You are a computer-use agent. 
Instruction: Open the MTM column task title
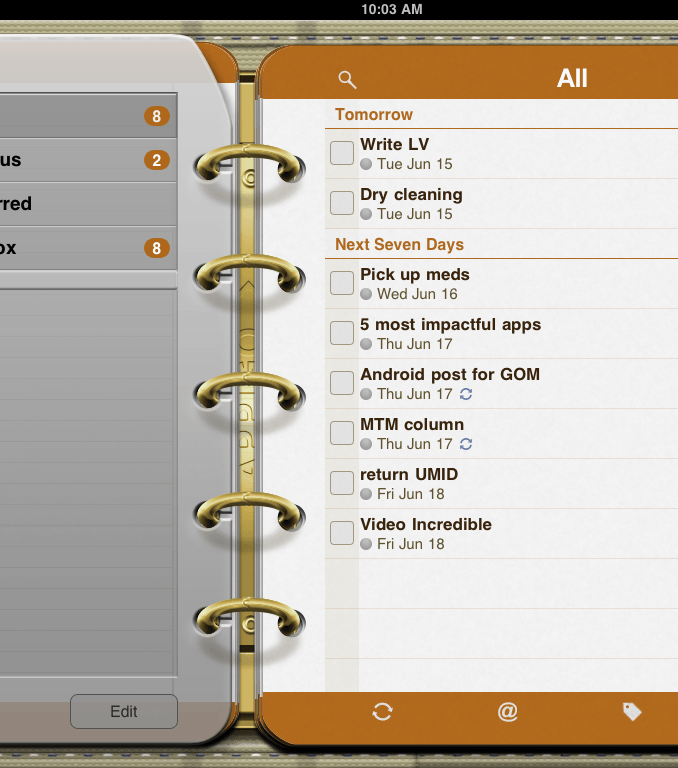(412, 424)
